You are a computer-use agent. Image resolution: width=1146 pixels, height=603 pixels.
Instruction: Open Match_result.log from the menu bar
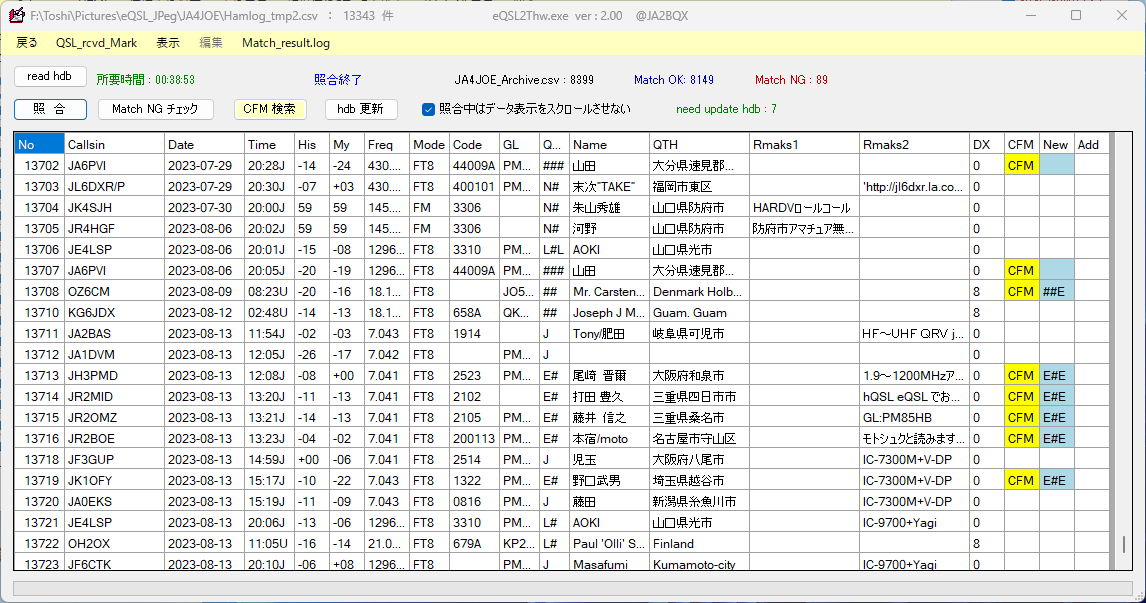pyautogui.click(x=285, y=44)
